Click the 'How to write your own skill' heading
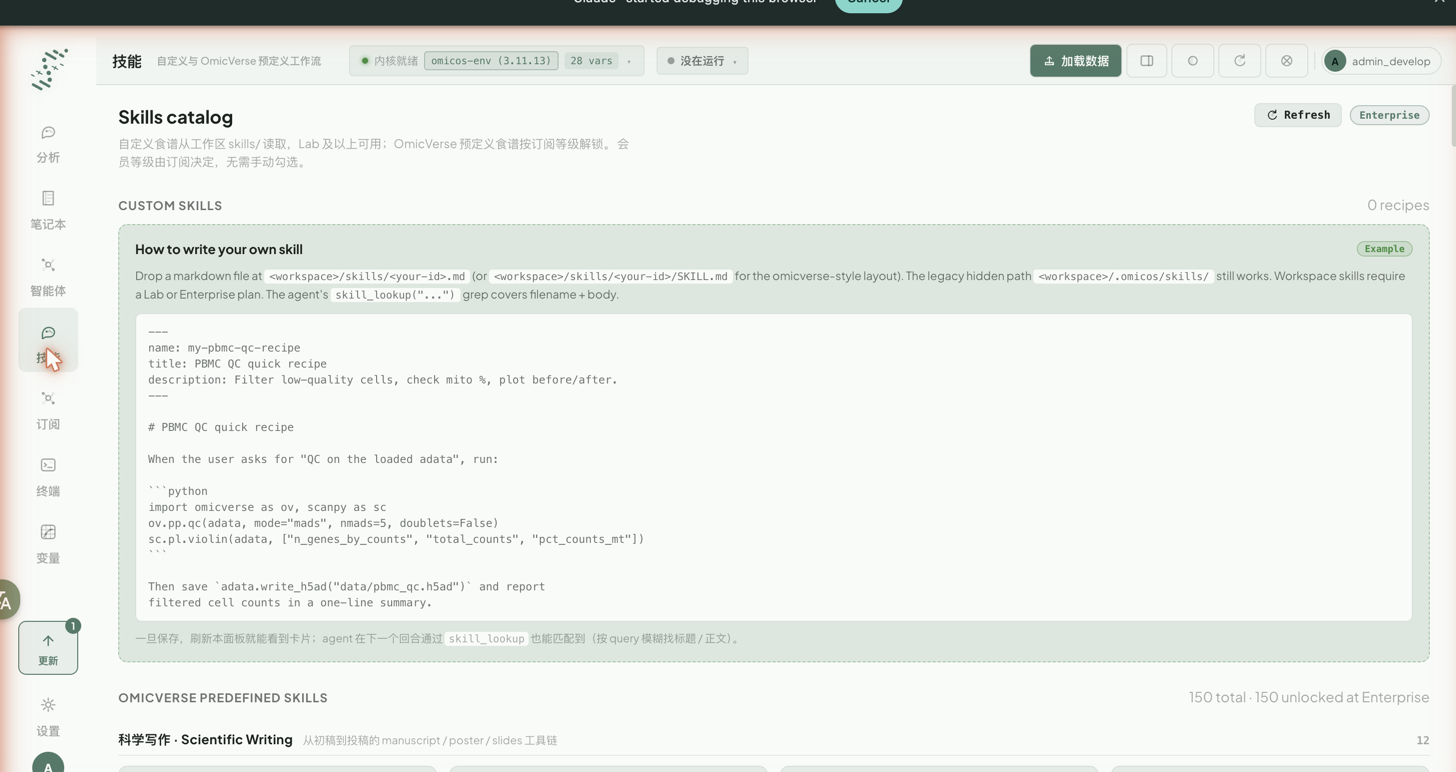The width and height of the screenshot is (1456, 772). [219, 249]
